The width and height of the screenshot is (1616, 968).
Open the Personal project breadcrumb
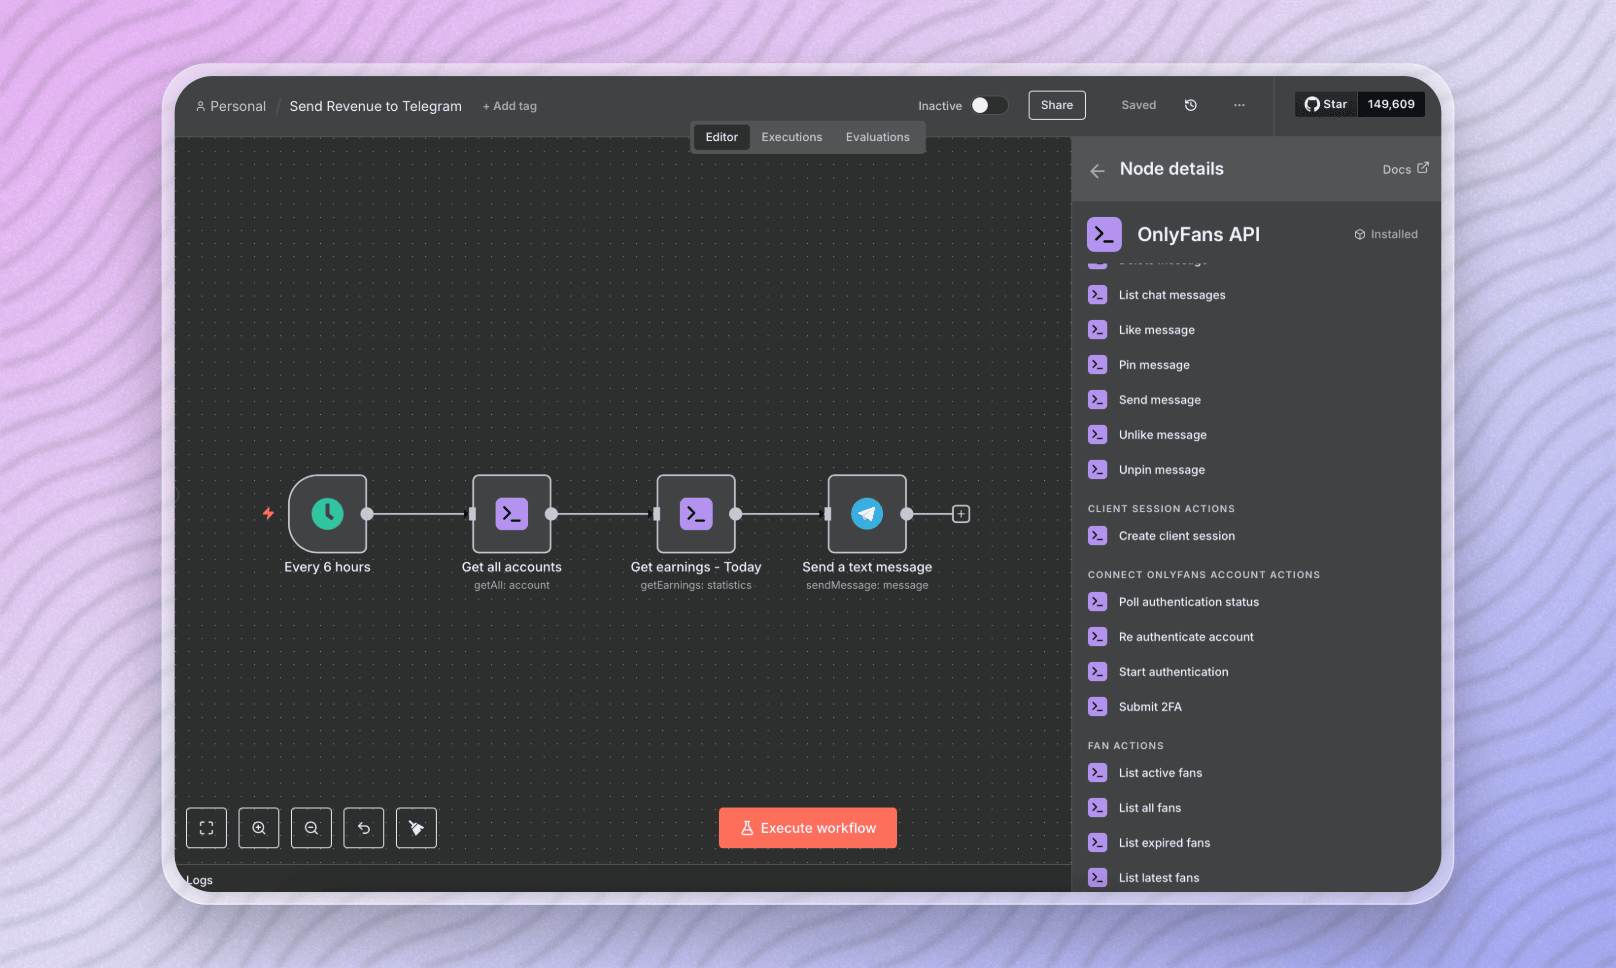pyautogui.click(x=231, y=106)
